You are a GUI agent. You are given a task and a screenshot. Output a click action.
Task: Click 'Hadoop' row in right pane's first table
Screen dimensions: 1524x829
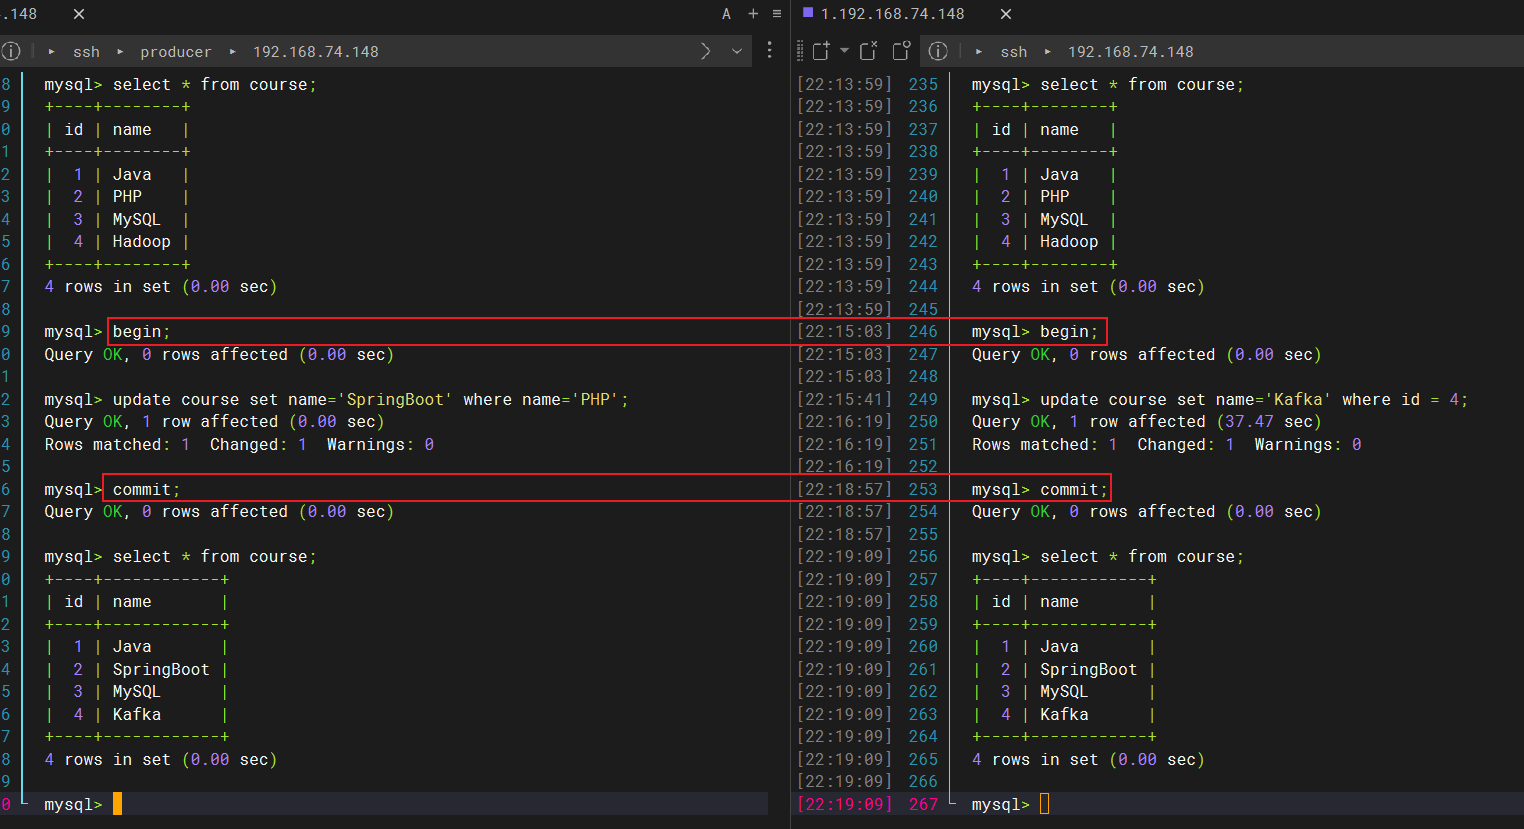(x=1044, y=242)
